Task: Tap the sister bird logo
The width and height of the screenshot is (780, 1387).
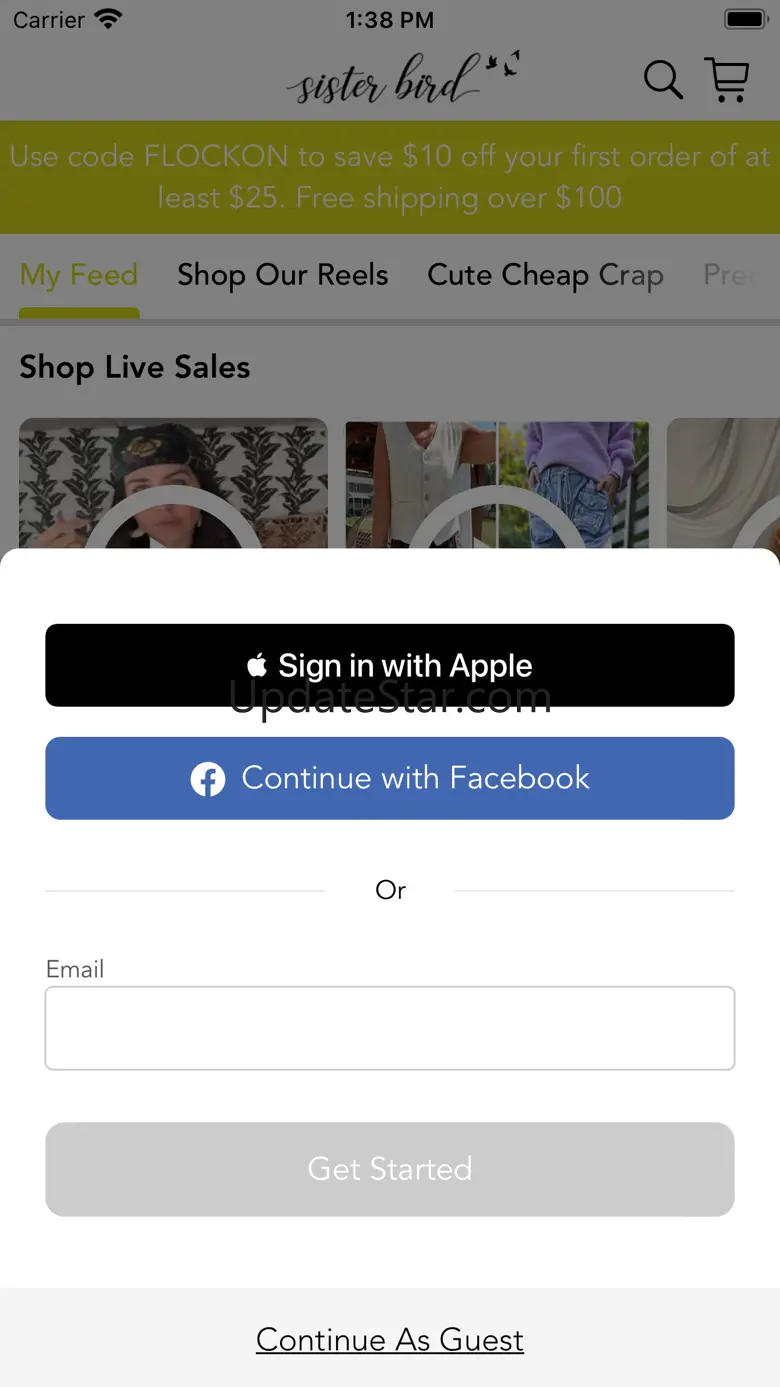Action: (x=402, y=79)
